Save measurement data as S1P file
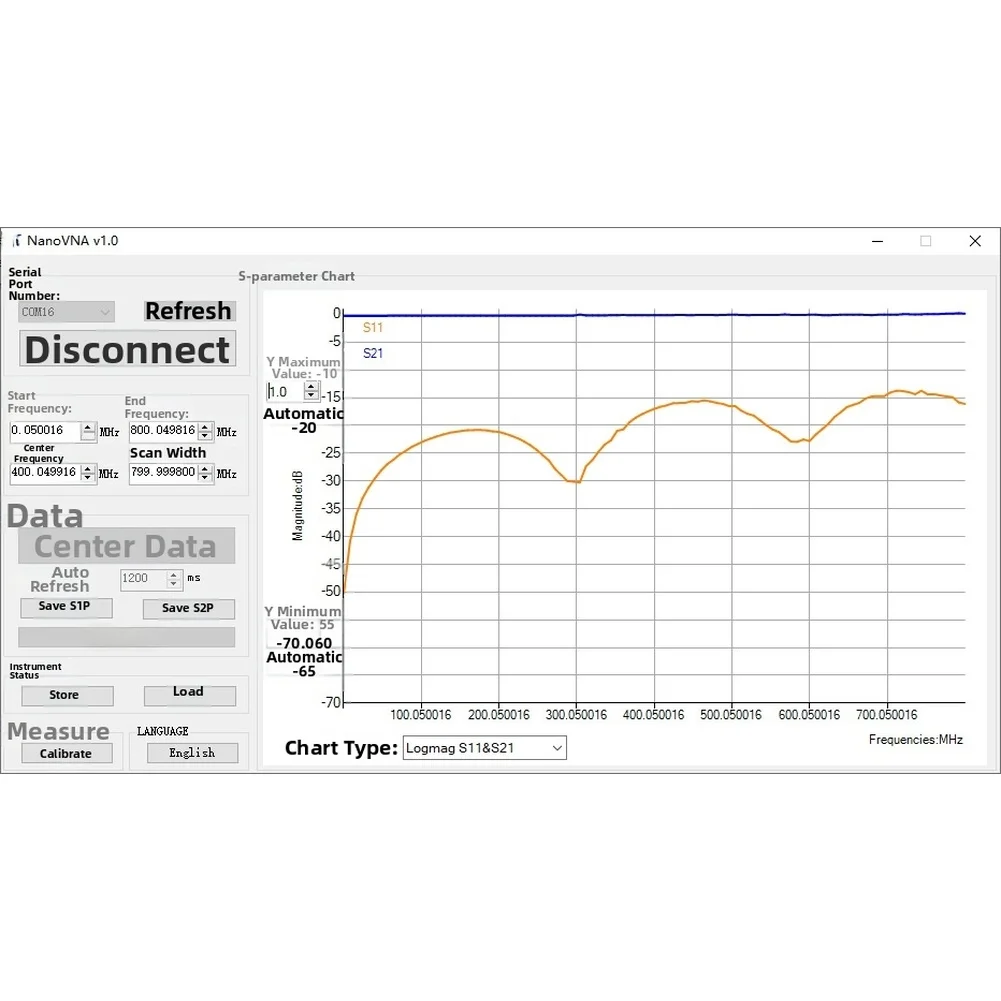1001x1001 pixels. (x=66, y=607)
